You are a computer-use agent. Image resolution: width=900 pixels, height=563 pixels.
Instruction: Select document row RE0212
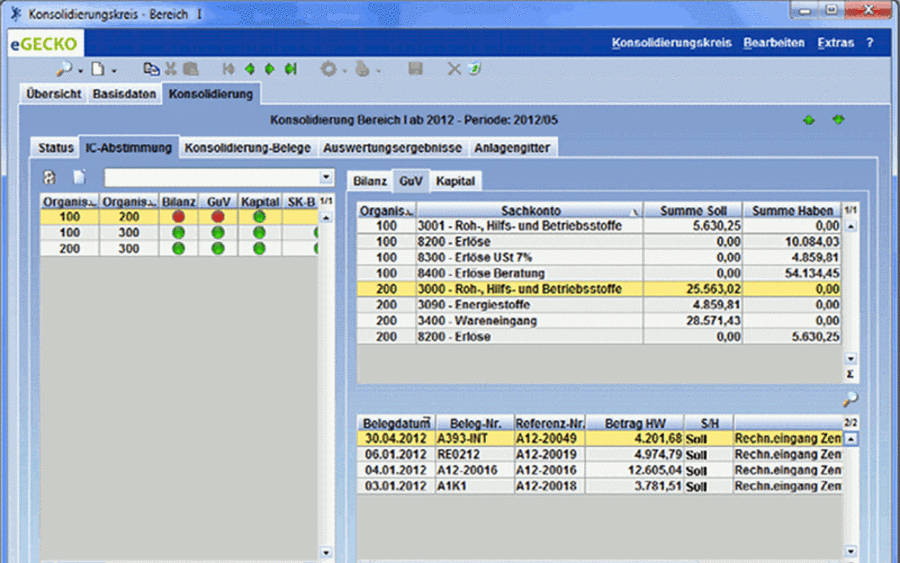(x=600, y=455)
